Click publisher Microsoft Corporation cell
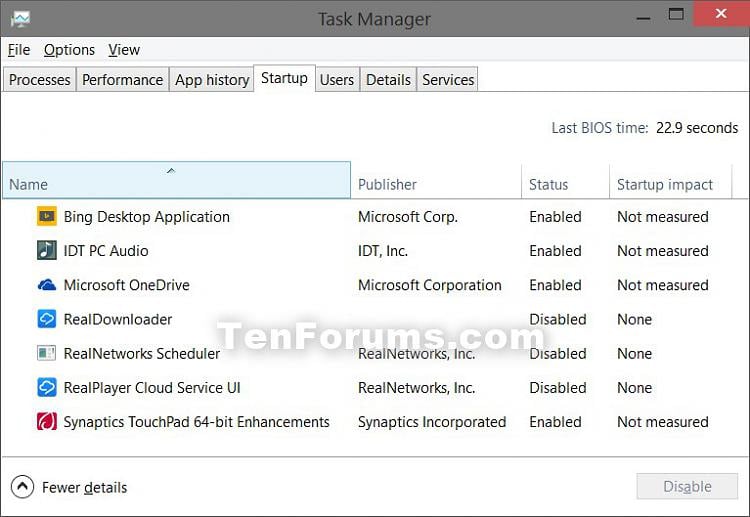 (430, 285)
